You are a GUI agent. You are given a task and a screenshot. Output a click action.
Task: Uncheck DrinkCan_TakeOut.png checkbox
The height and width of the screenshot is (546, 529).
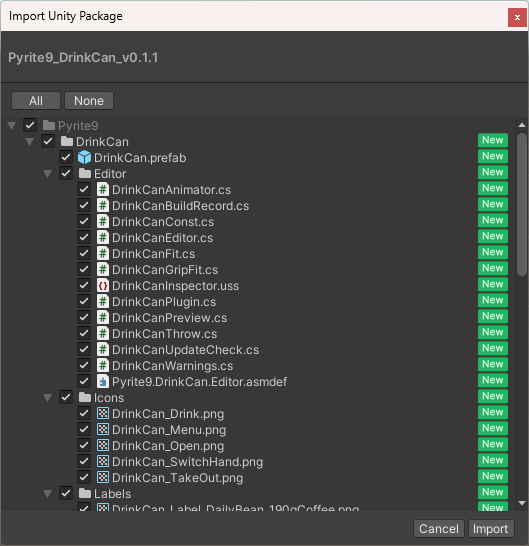click(84, 477)
